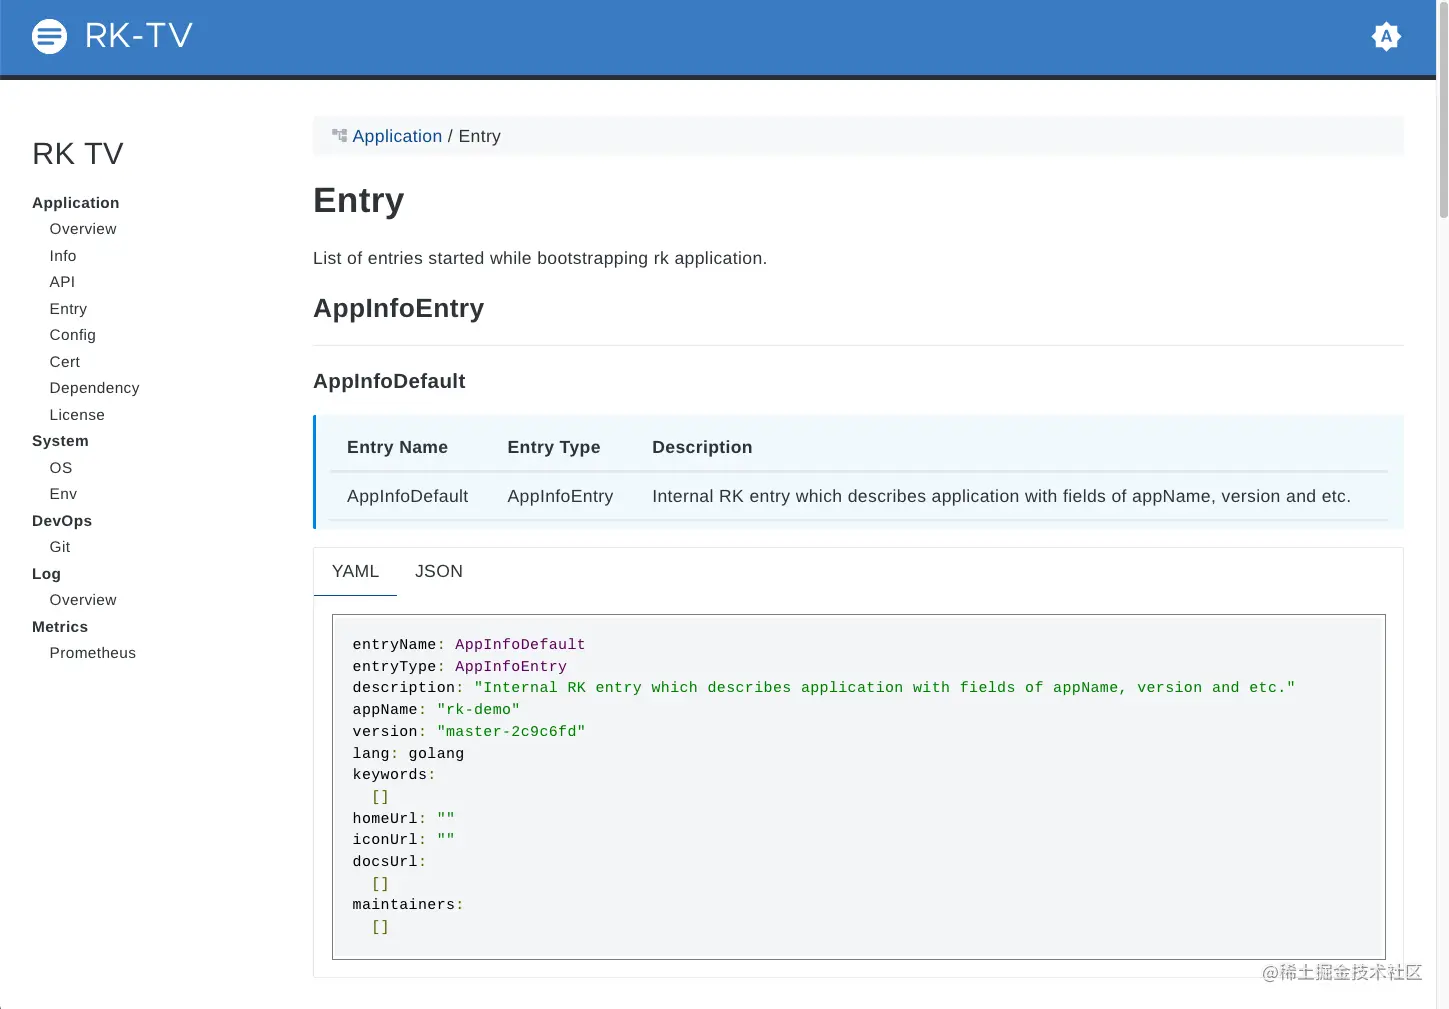Viewport: 1449px width, 1009px height.
Task: Select the AppInfoEntry table cell
Action: [x=560, y=496]
